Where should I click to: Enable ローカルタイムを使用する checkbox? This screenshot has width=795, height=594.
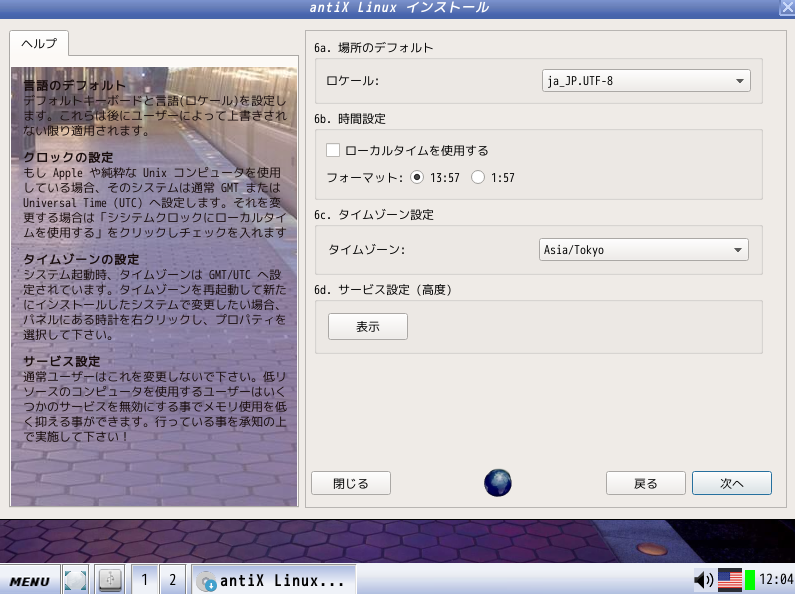333,150
